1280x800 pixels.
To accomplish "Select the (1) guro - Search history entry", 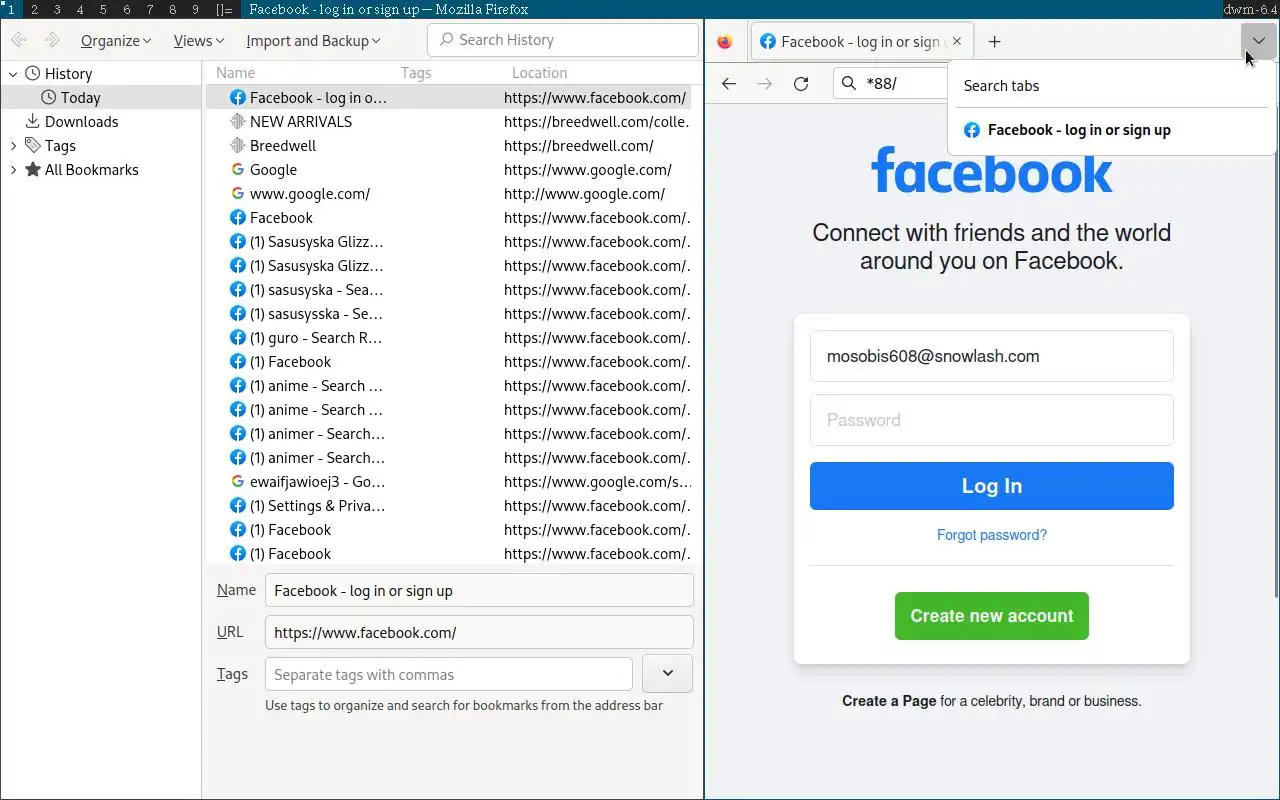I will [448, 337].
